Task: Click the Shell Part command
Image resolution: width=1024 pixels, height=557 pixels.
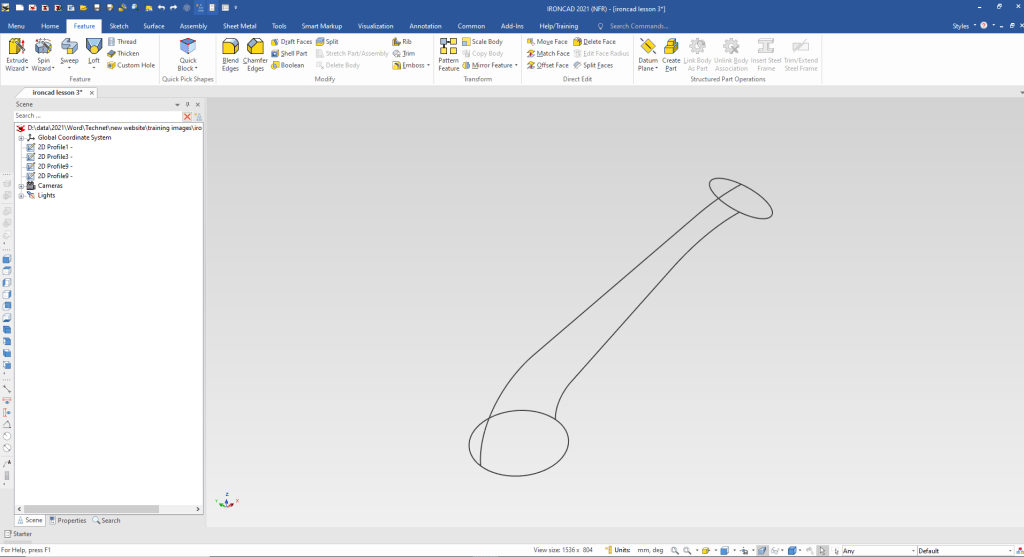Action: [290, 53]
